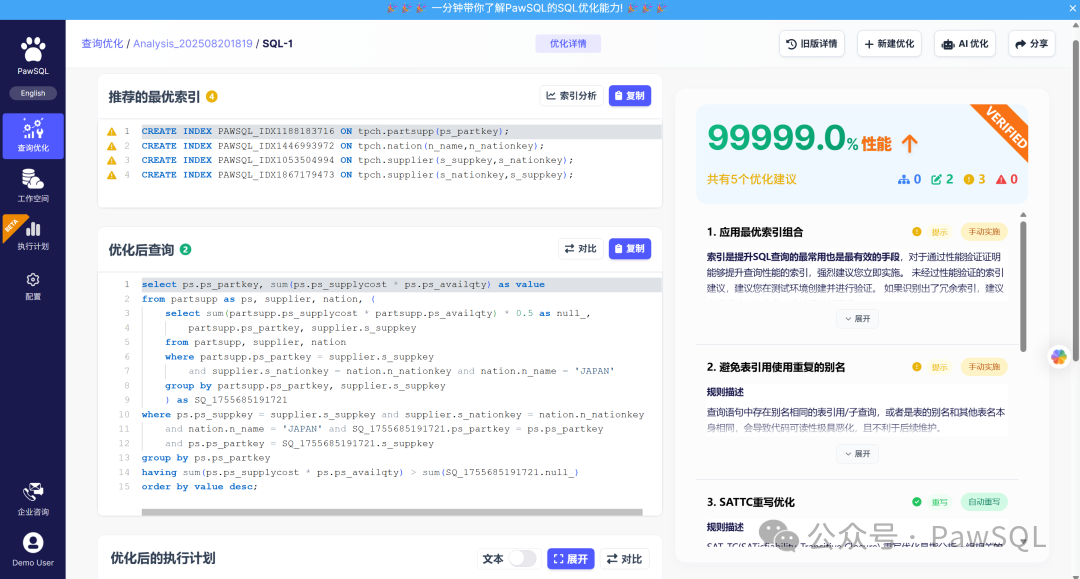The image size is (1080, 579).
Task: Open 旧版详情 legacy details
Action: click(x=812, y=43)
